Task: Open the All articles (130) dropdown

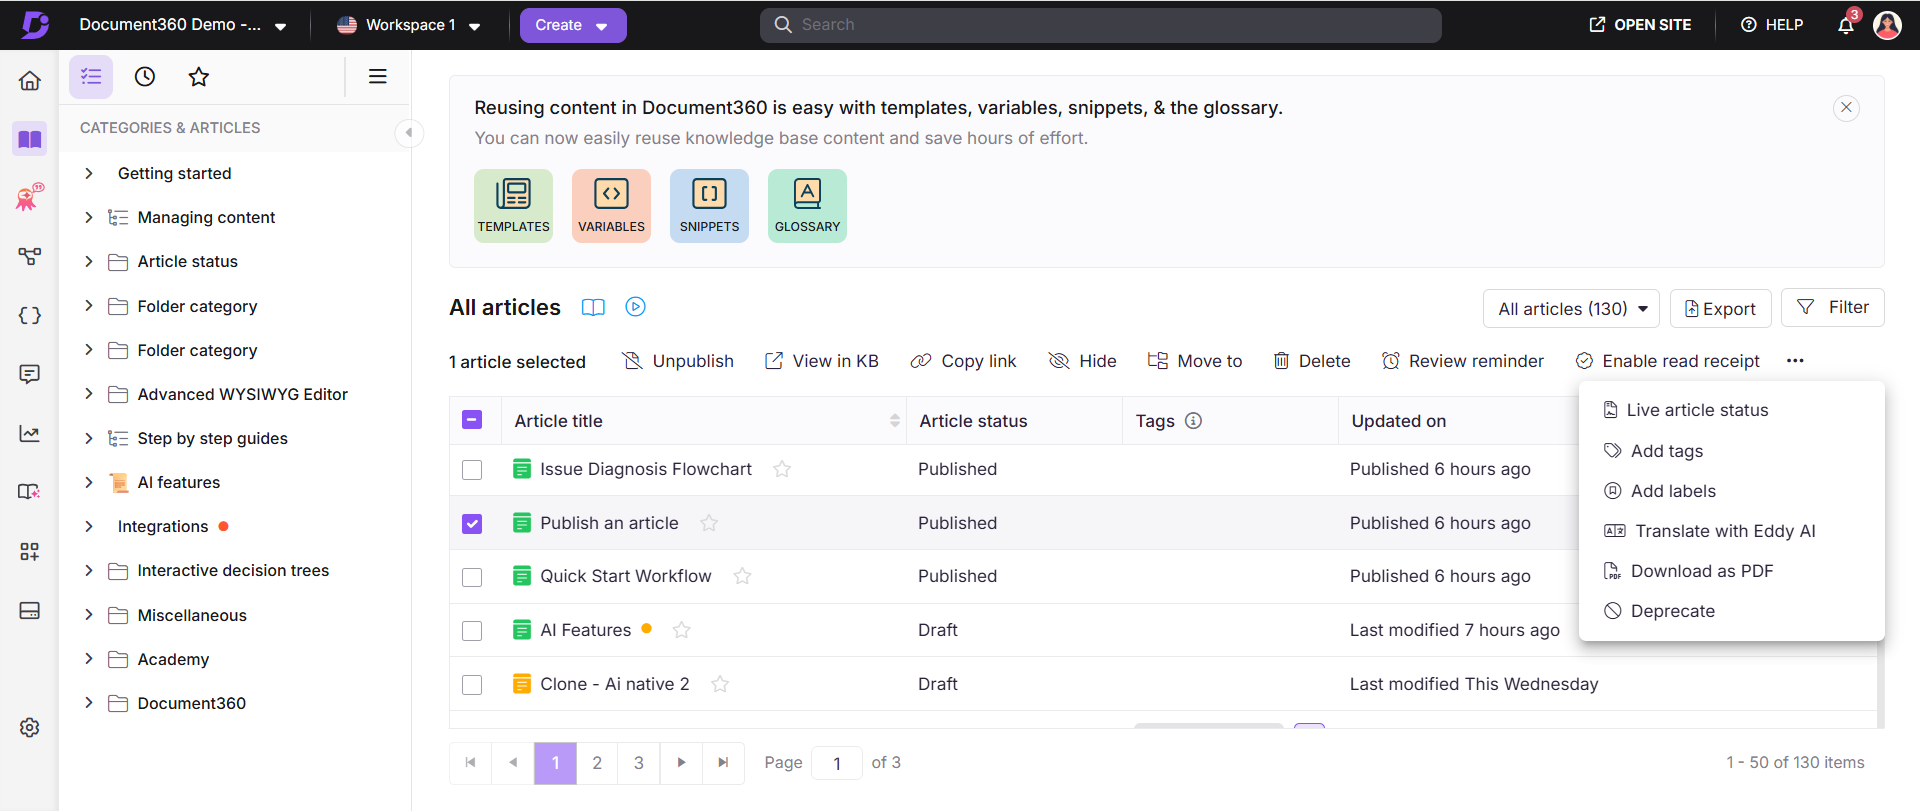Action: (1571, 309)
